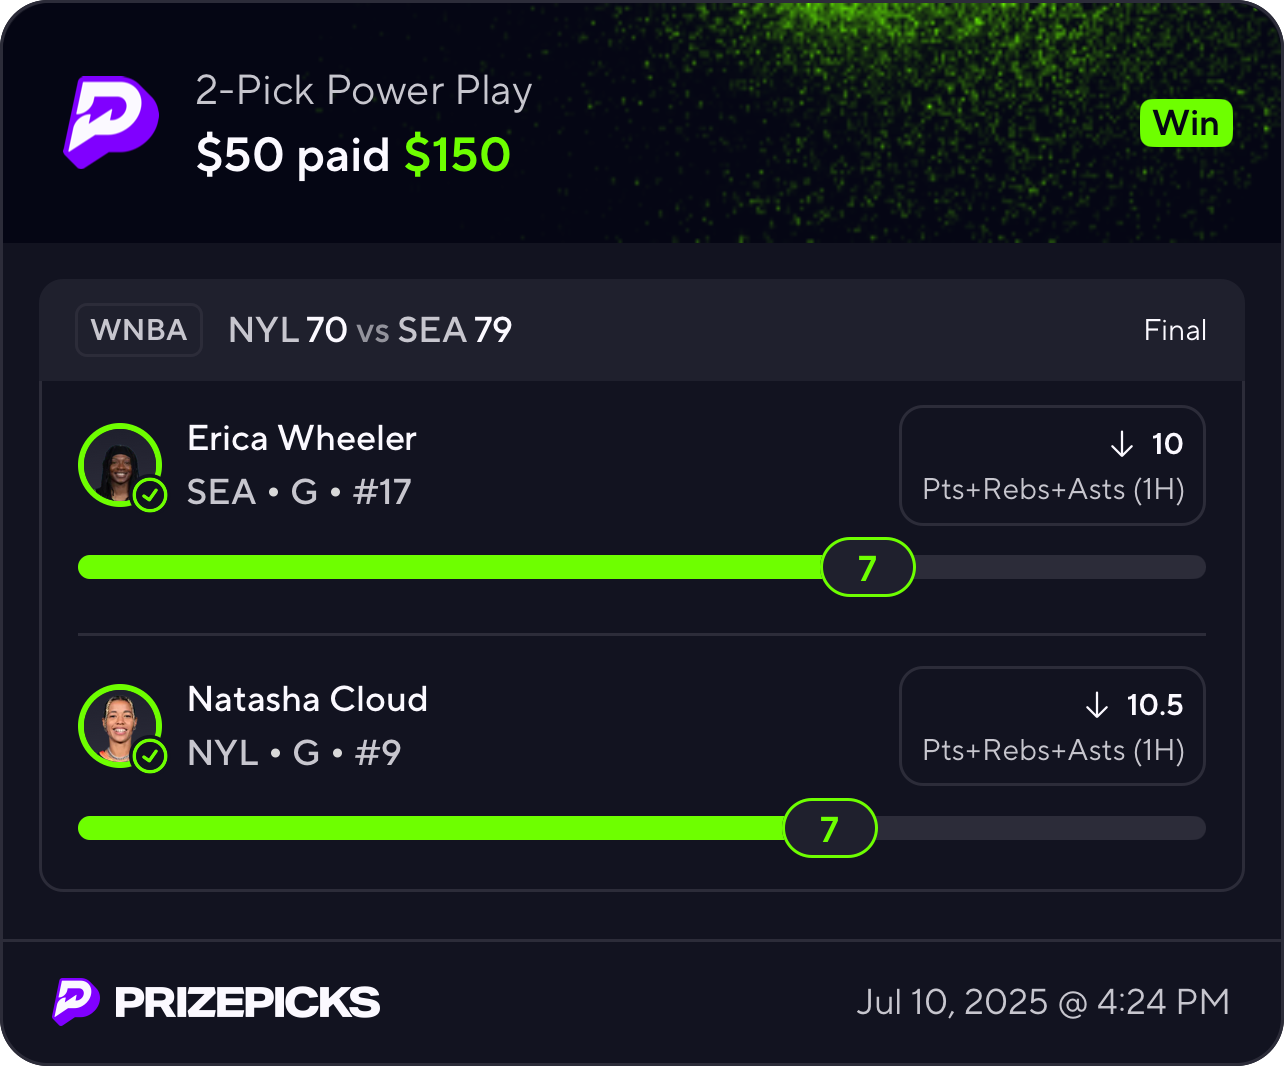The height and width of the screenshot is (1067, 1284).
Task: Open Natasha Cloud's player photo
Action: [120, 726]
